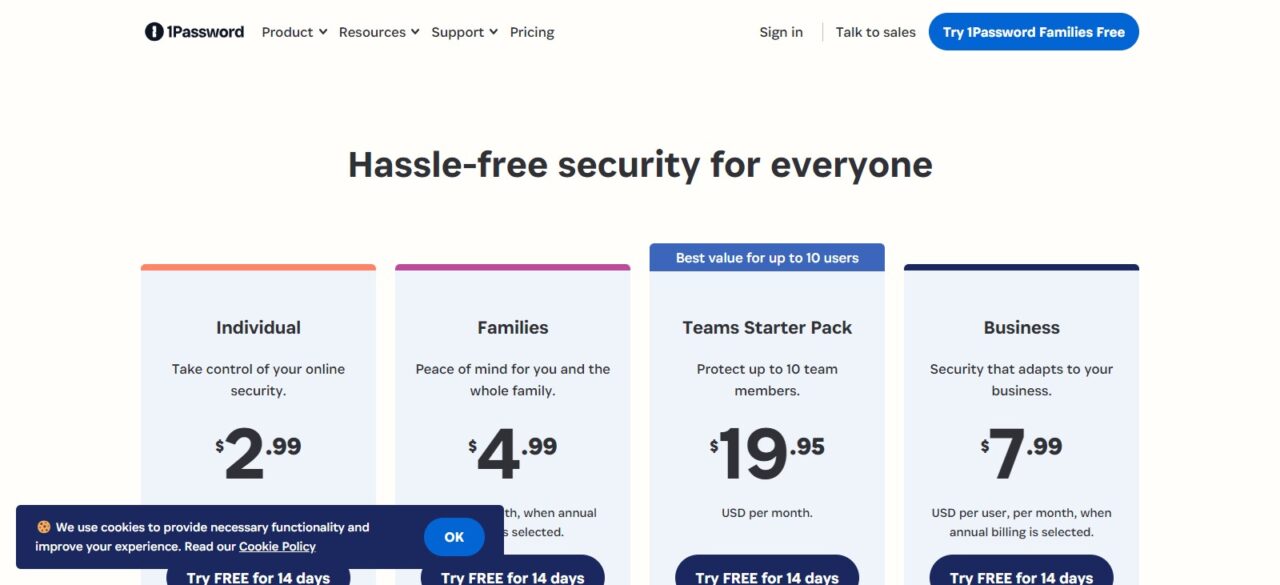Click Talk to sales

point(876,32)
